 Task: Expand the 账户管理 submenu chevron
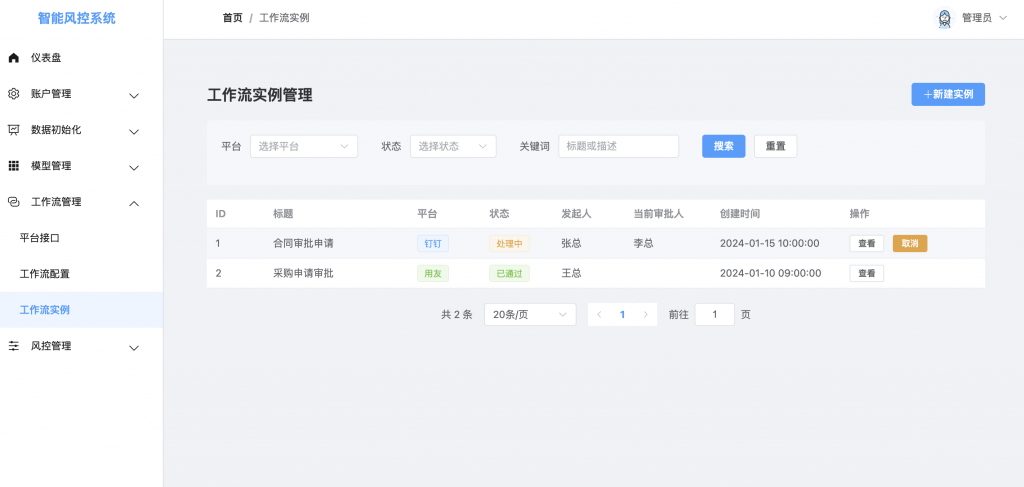click(x=134, y=96)
